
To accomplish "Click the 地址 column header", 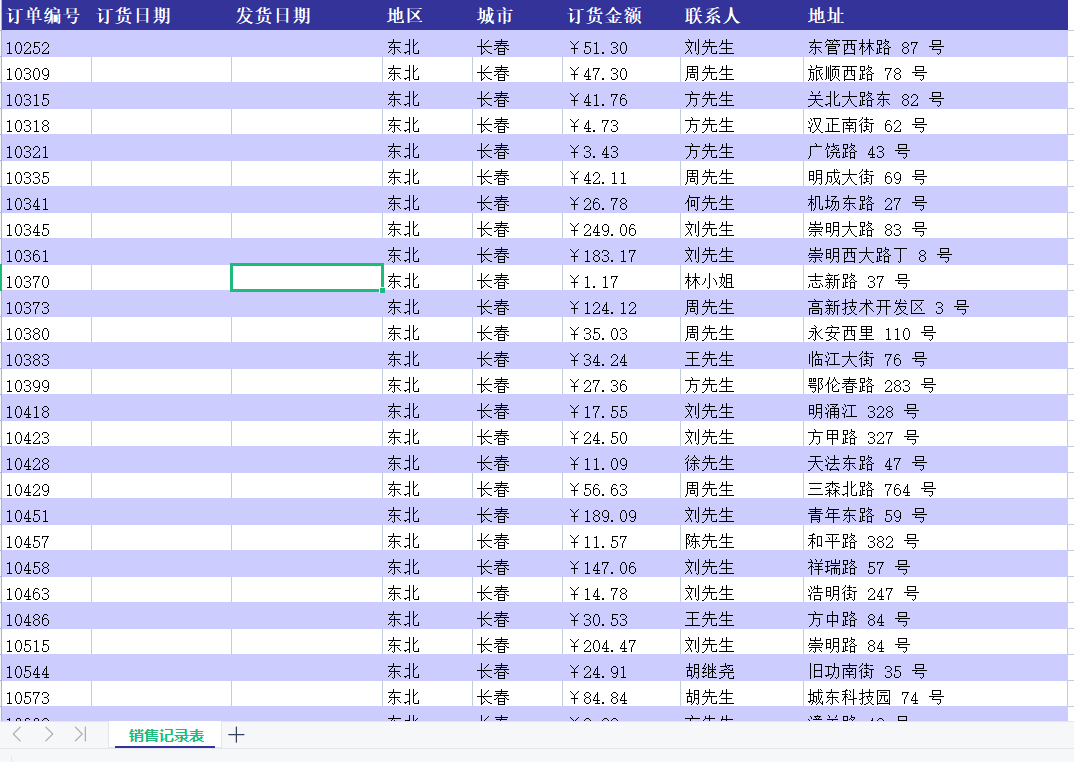I will coord(826,16).
